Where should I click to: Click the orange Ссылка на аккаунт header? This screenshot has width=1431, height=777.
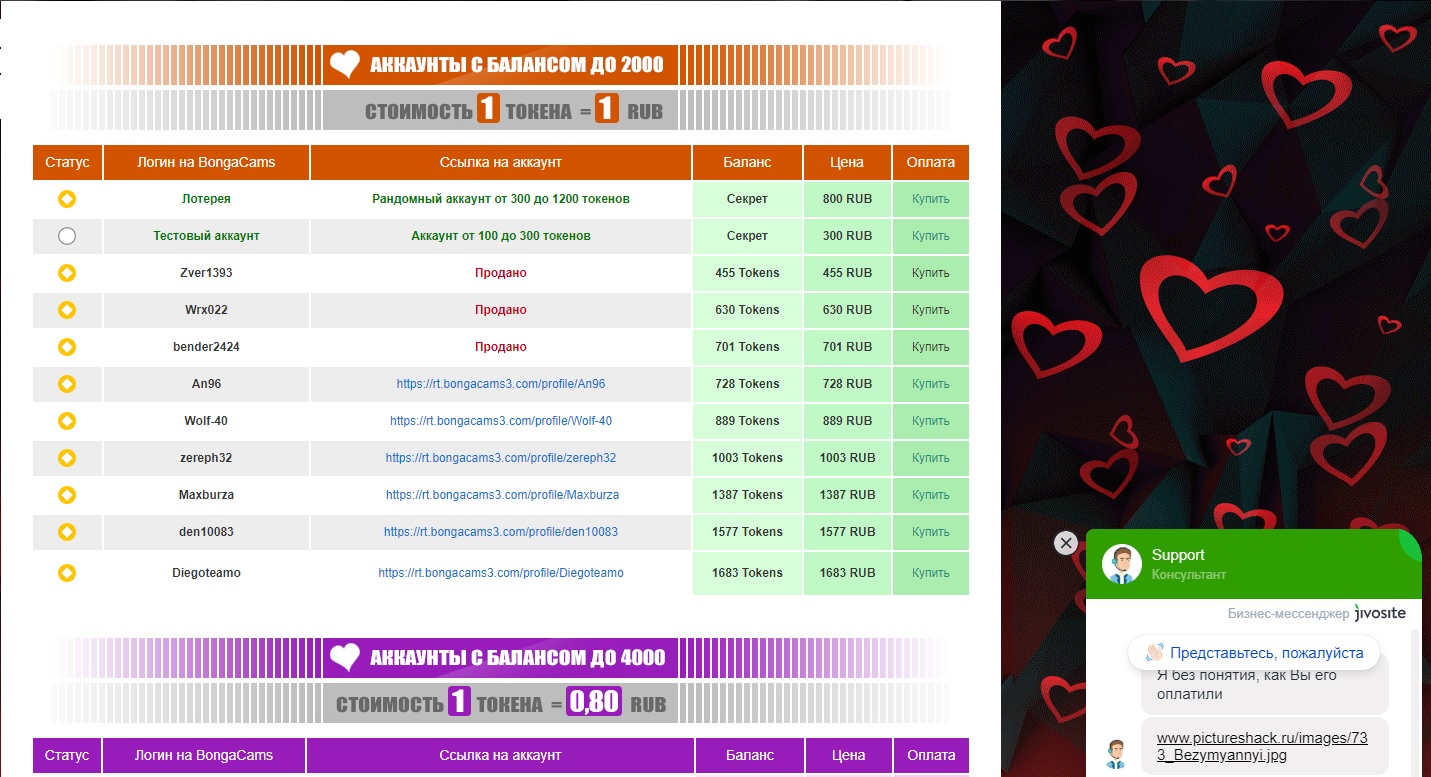tap(501, 163)
